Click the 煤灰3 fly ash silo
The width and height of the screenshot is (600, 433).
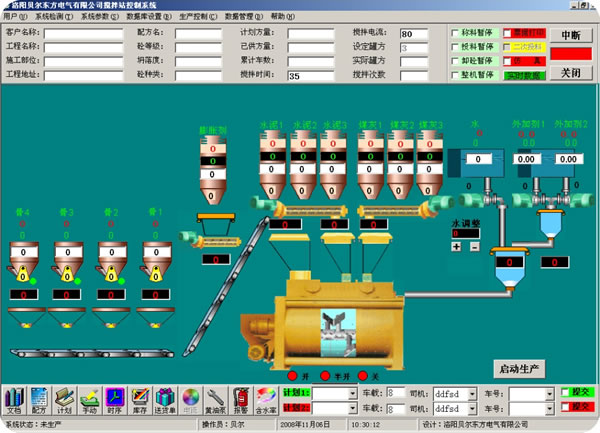(x=429, y=164)
